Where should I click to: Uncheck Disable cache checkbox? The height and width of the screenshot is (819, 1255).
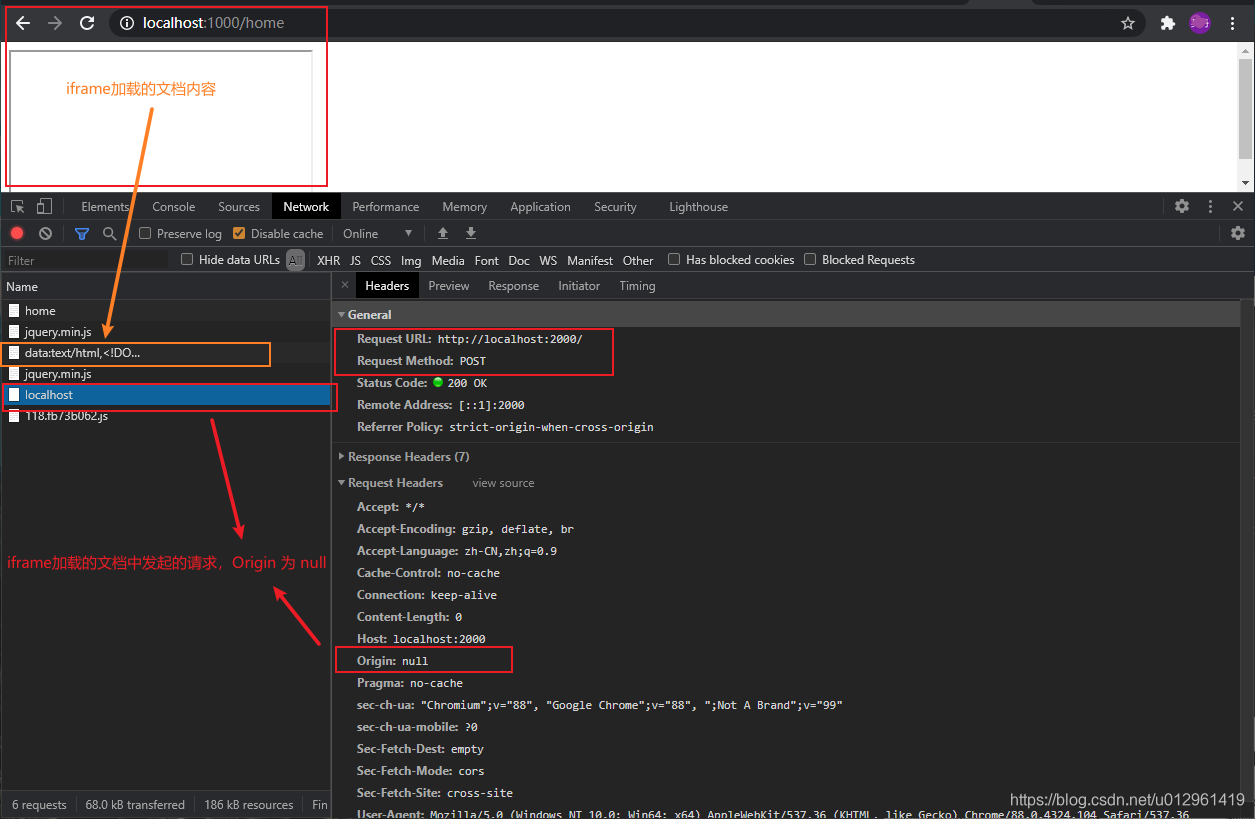[239, 233]
